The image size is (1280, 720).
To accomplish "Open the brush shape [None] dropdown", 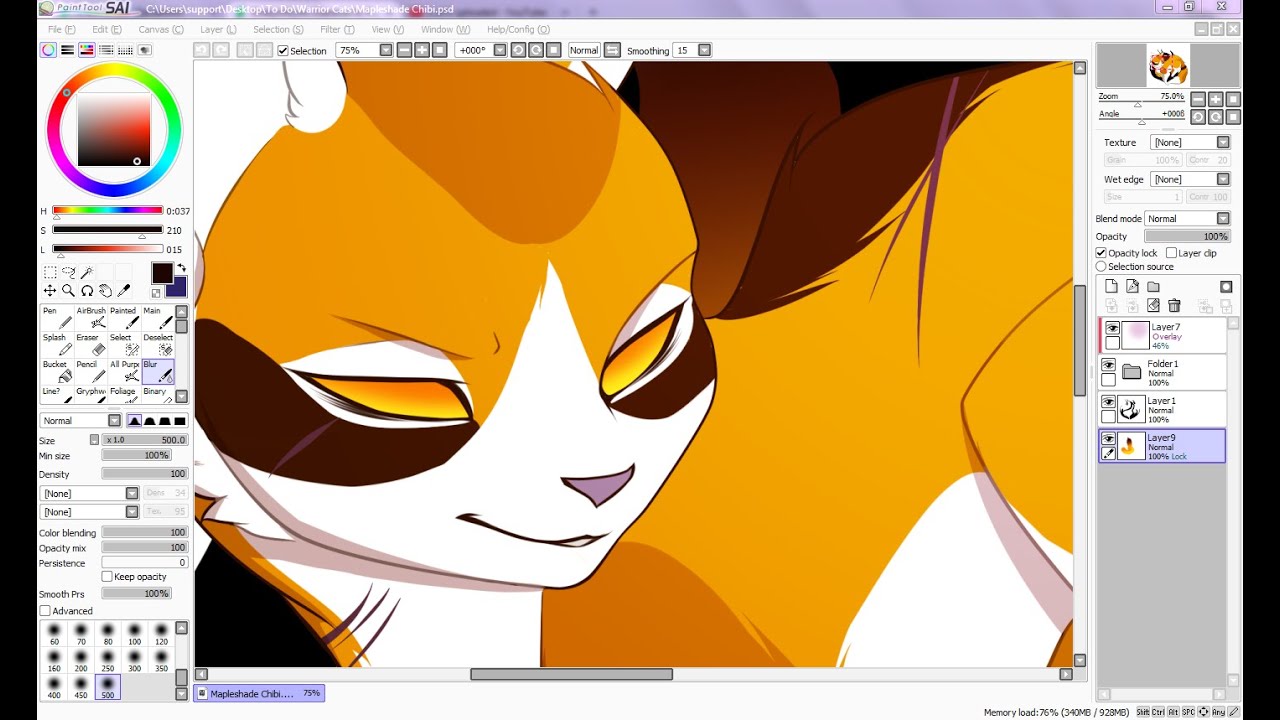I will 131,493.
